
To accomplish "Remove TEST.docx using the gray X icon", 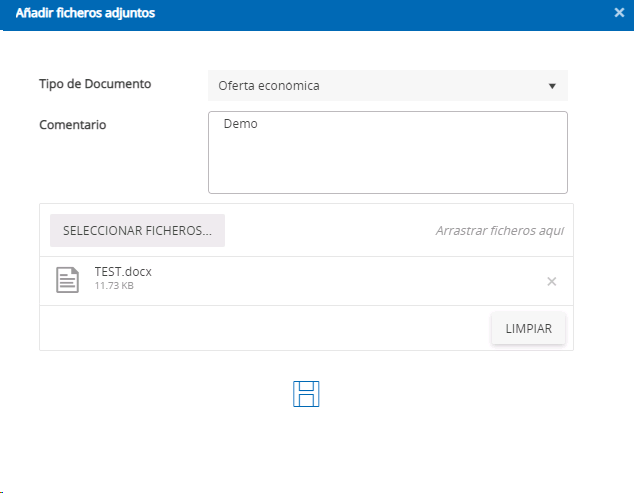I will click(552, 281).
